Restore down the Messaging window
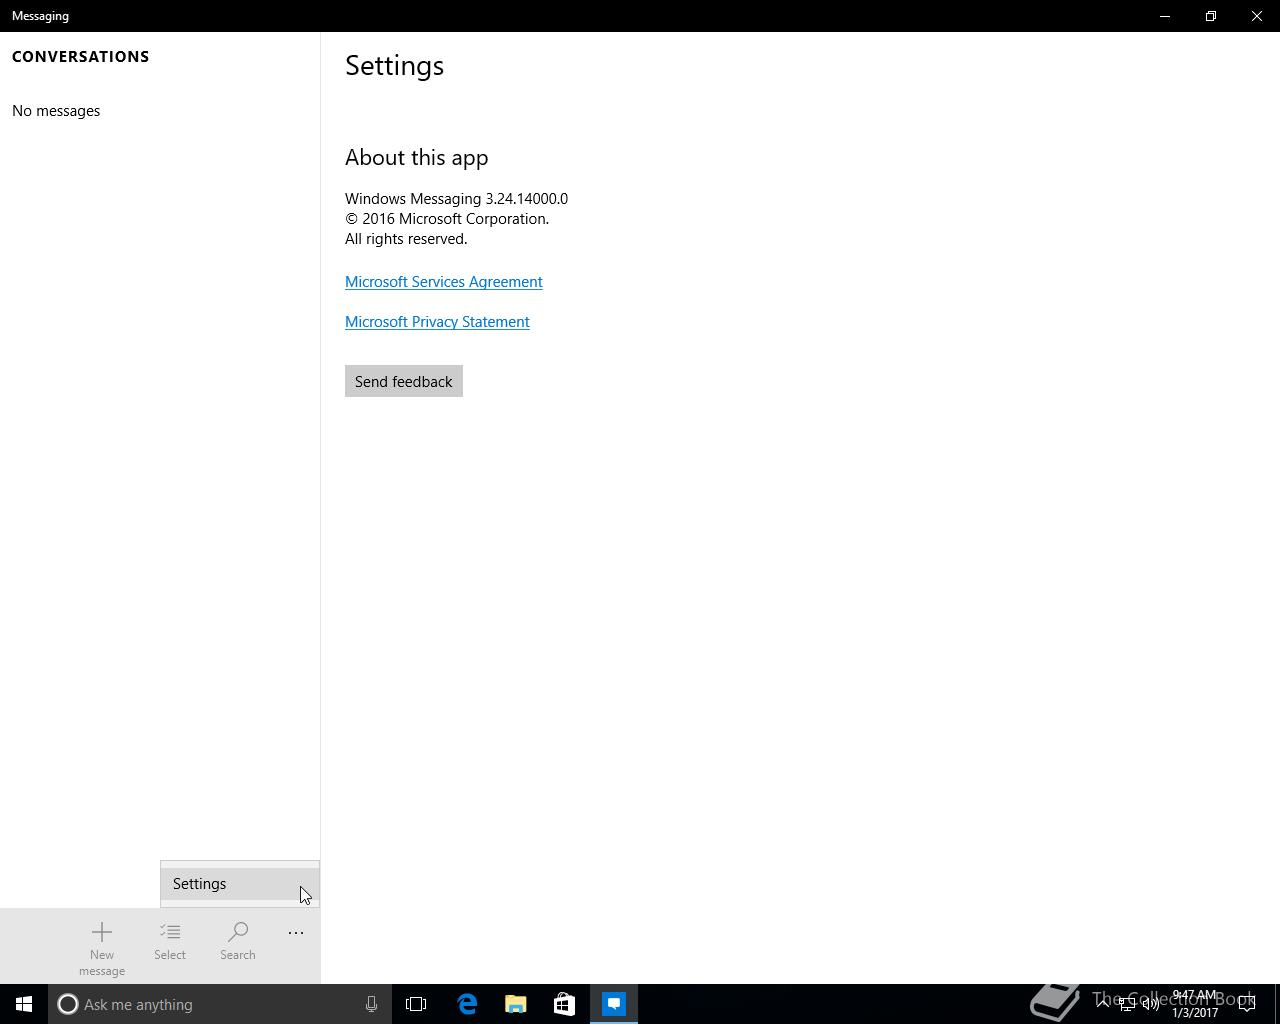 click(1211, 16)
